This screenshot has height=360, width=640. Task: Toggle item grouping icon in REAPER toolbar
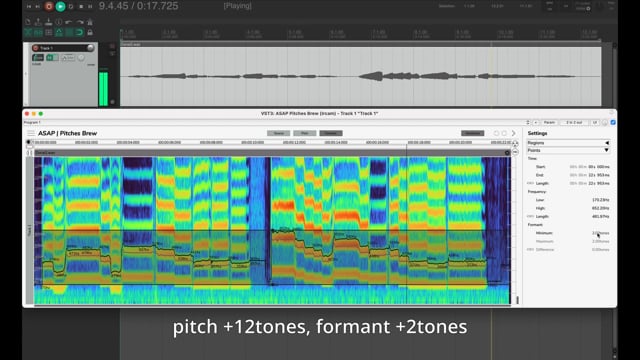[x=38, y=32]
